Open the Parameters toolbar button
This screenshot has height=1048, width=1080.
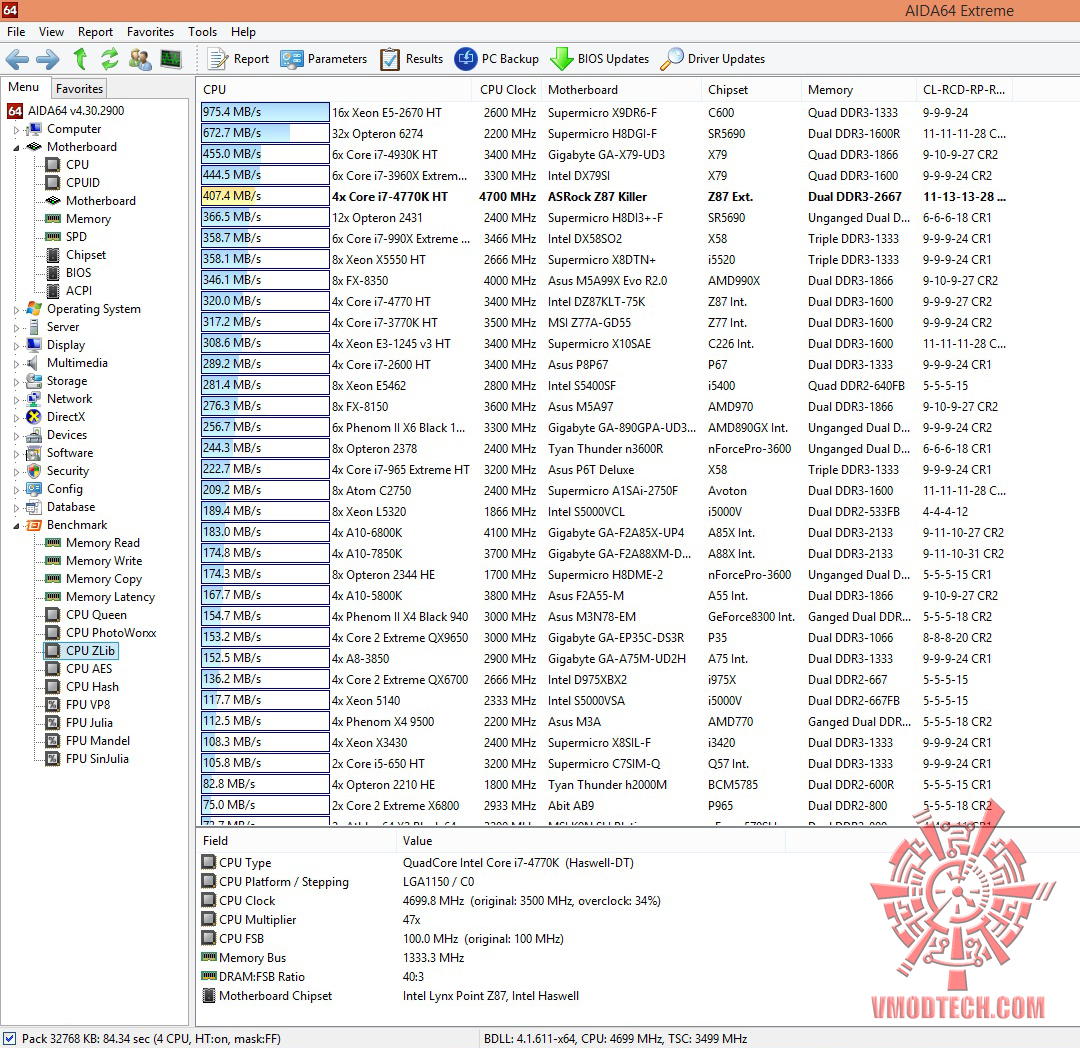coord(323,59)
